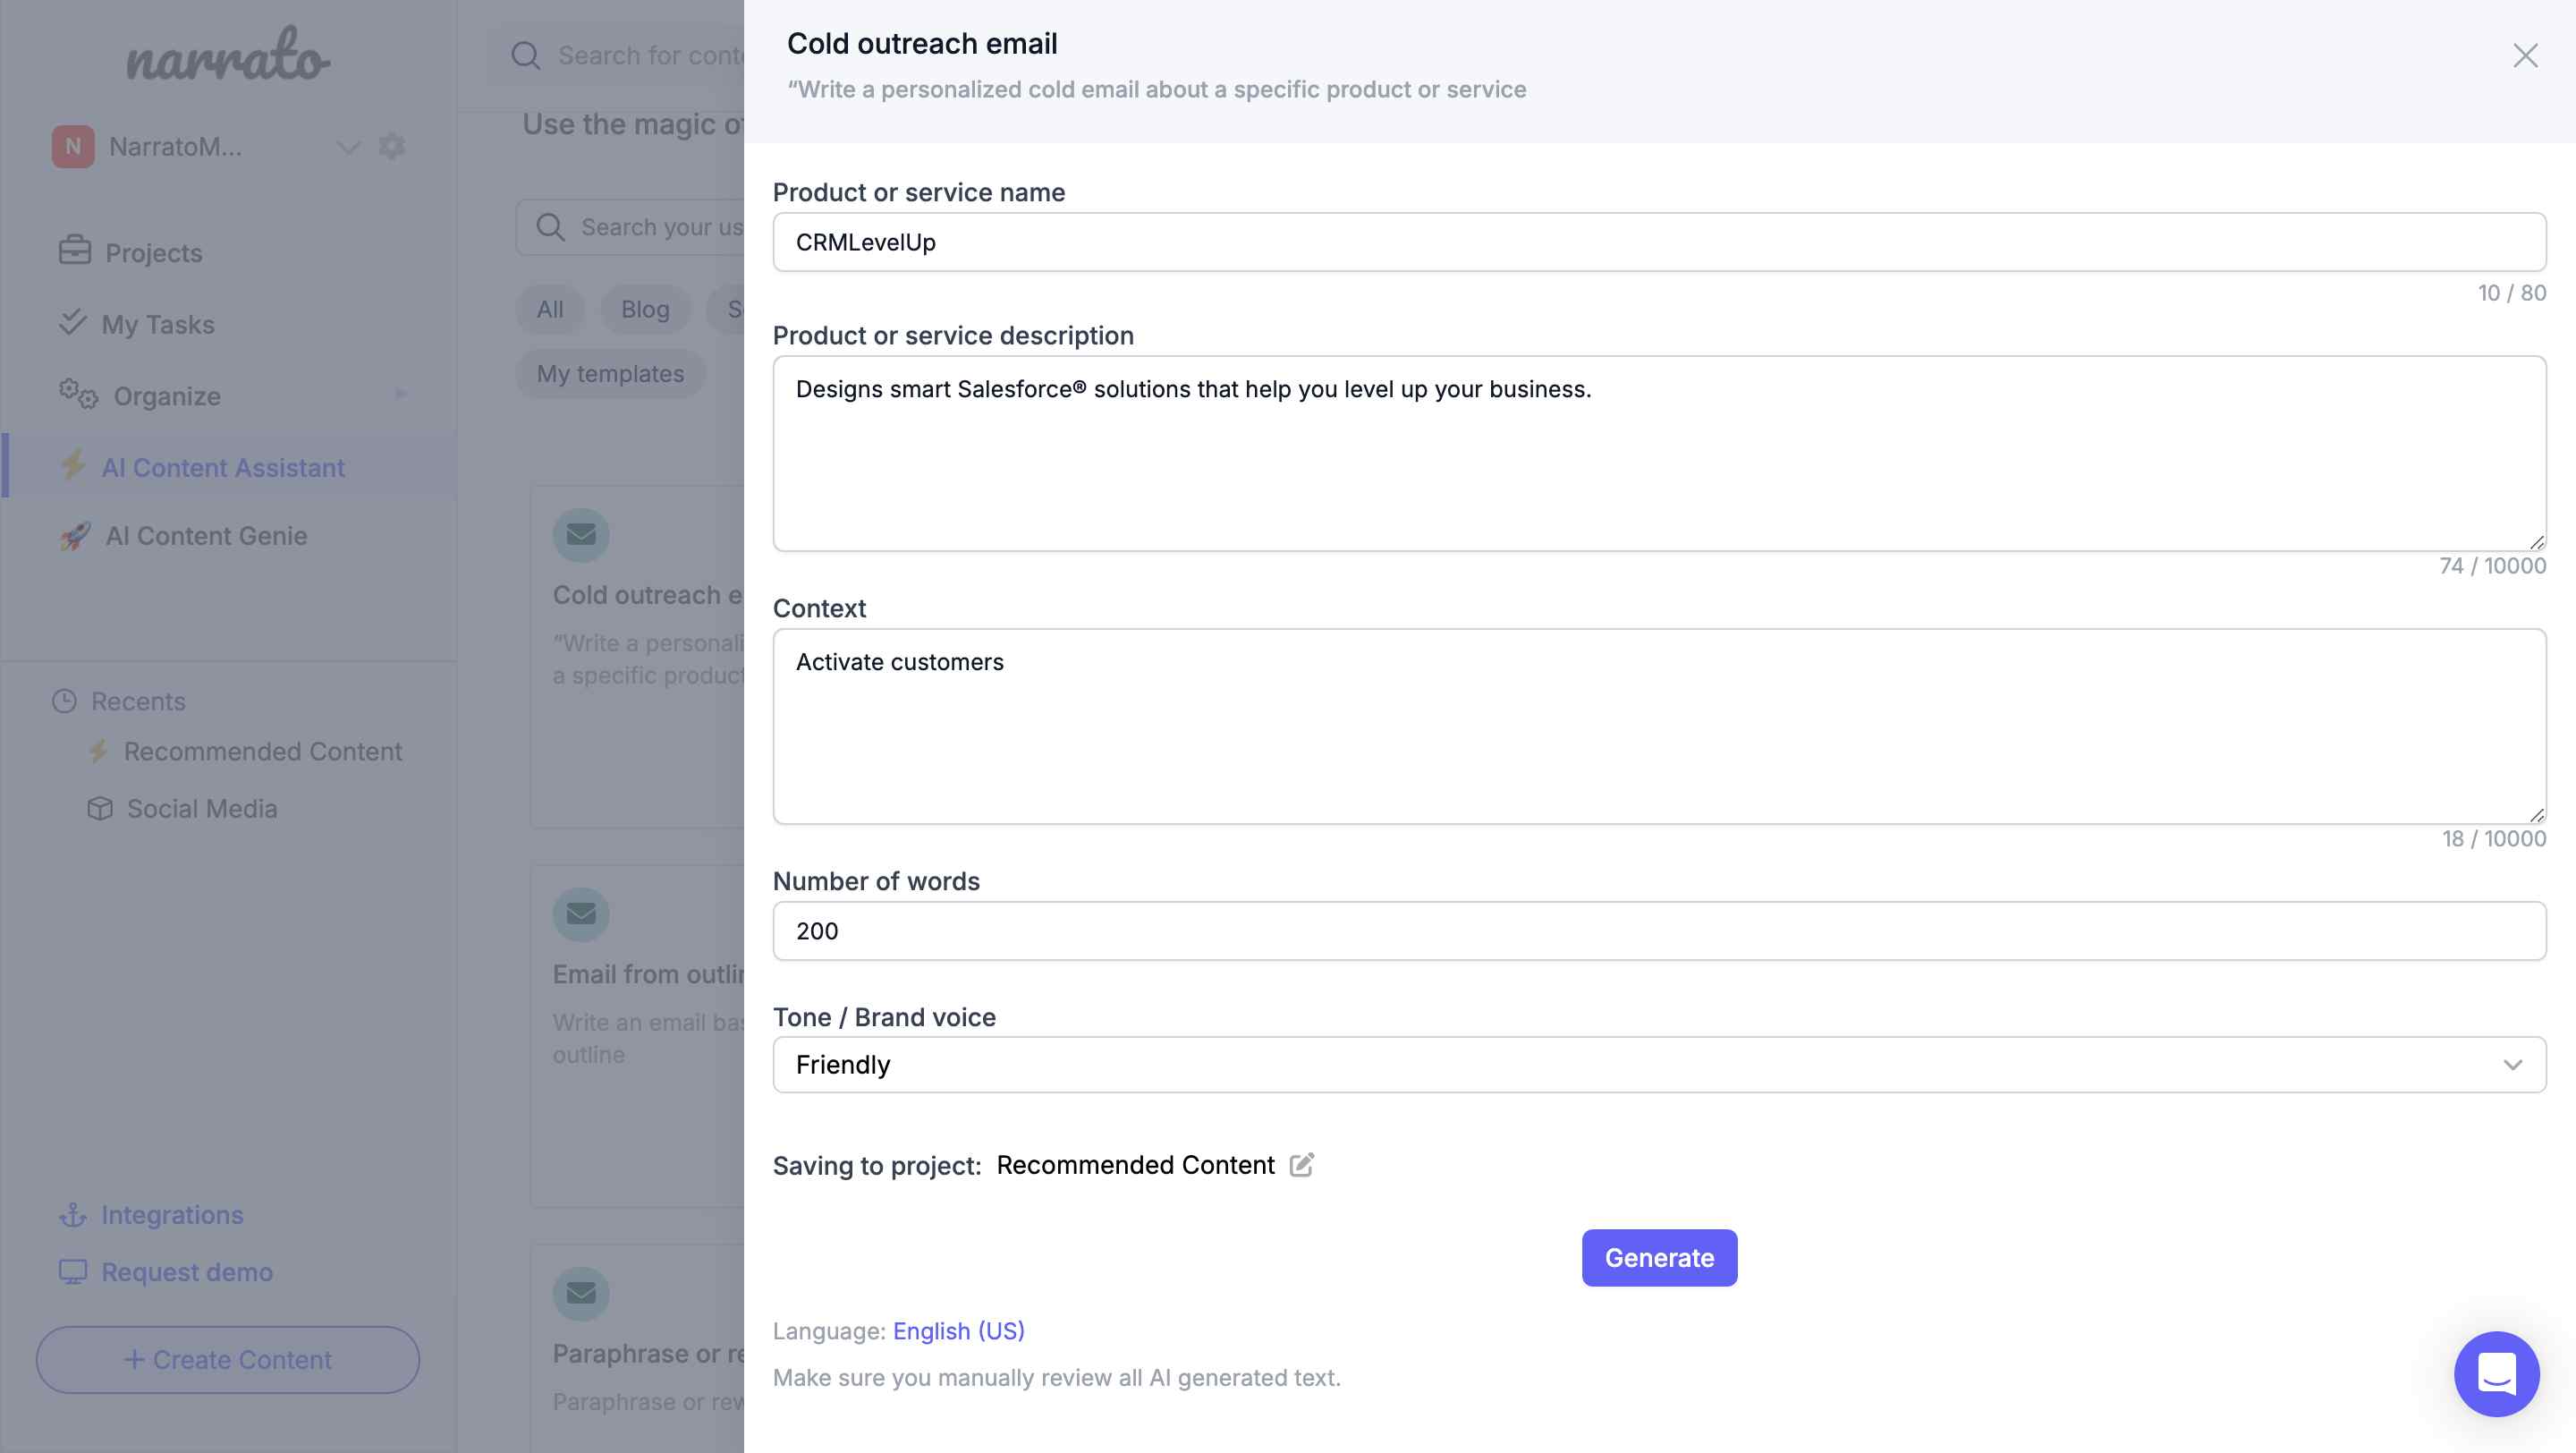This screenshot has height=1453, width=2576.
Task: Click the Recommended Content lightning icon
Action: point(98,751)
